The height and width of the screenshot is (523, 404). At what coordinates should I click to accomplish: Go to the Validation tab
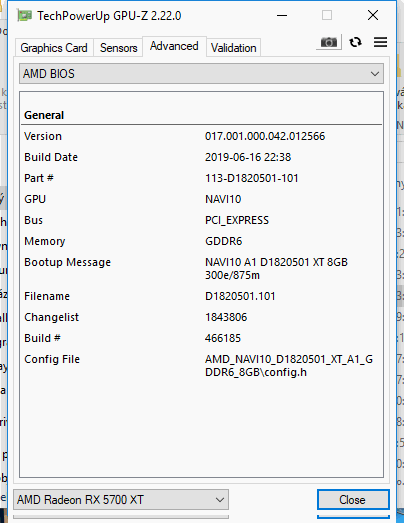point(234,48)
